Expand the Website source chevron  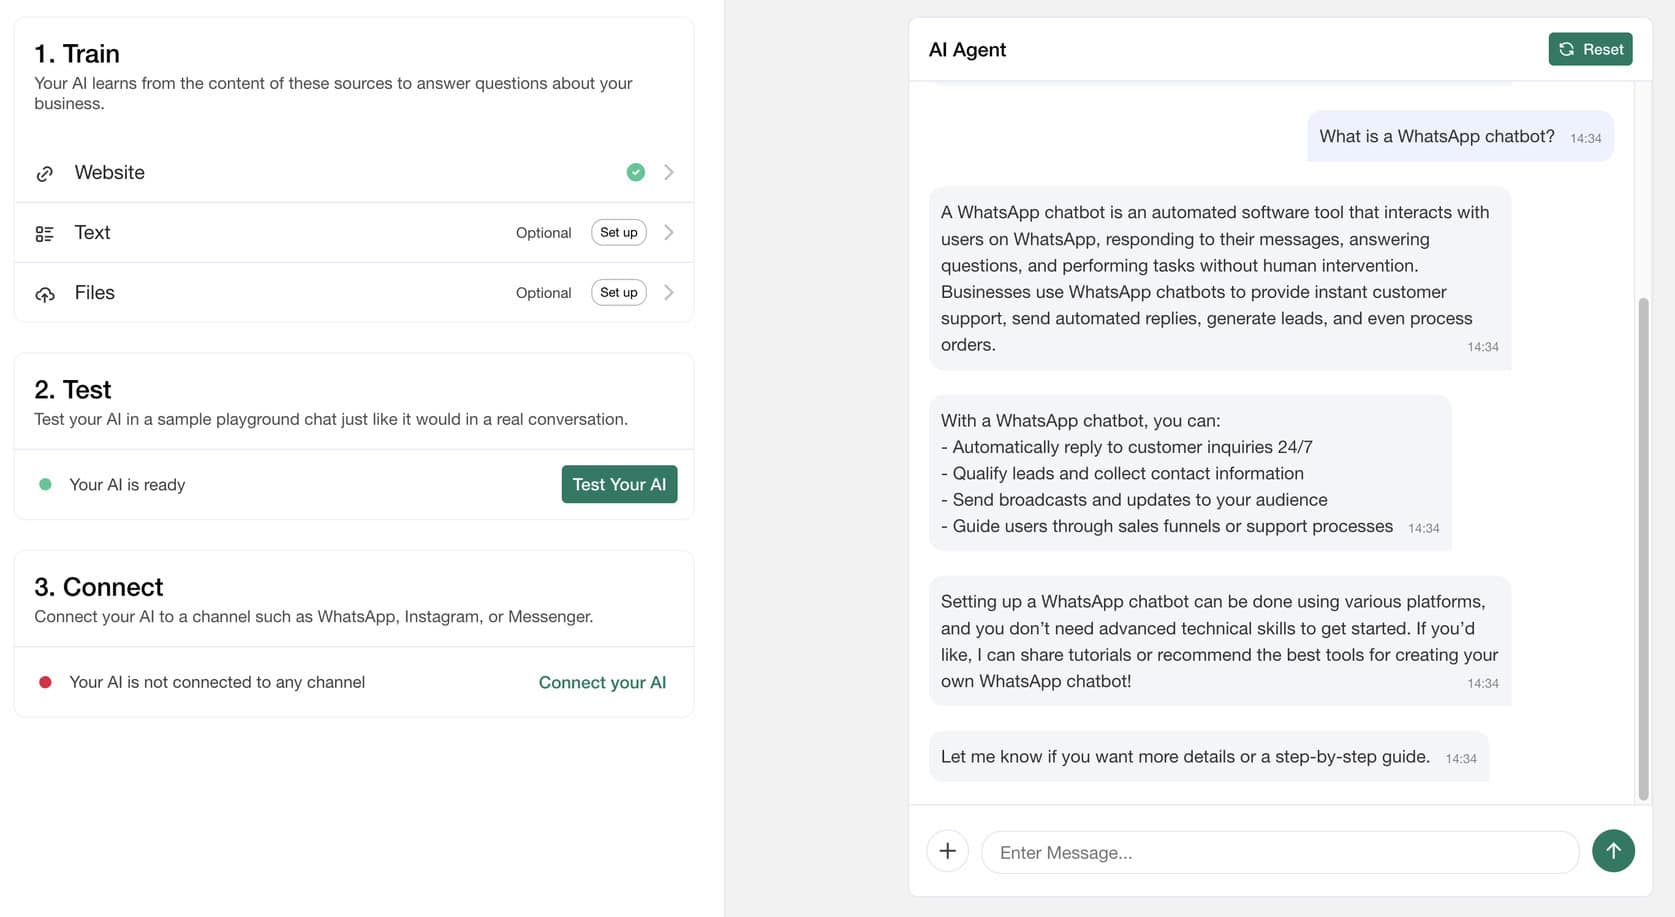pos(669,172)
